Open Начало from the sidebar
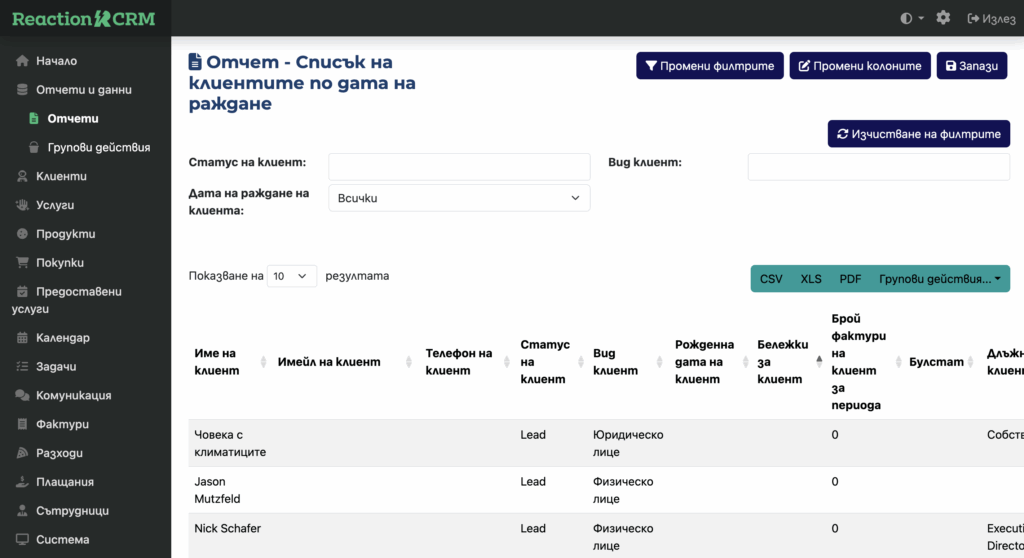The image size is (1024, 558). [x=56, y=61]
